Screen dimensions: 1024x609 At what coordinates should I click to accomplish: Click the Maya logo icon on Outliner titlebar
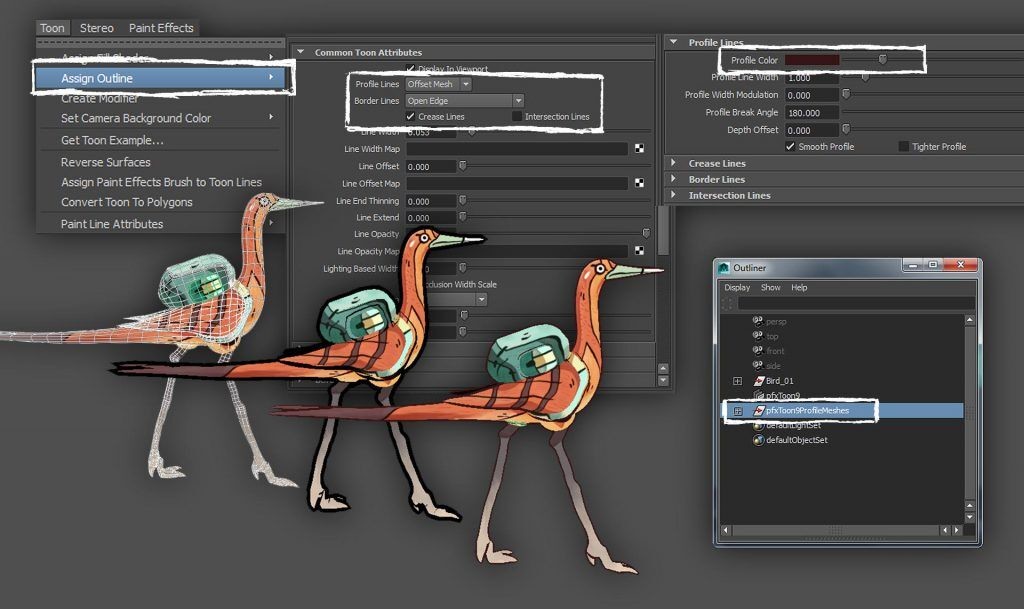coord(723,265)
